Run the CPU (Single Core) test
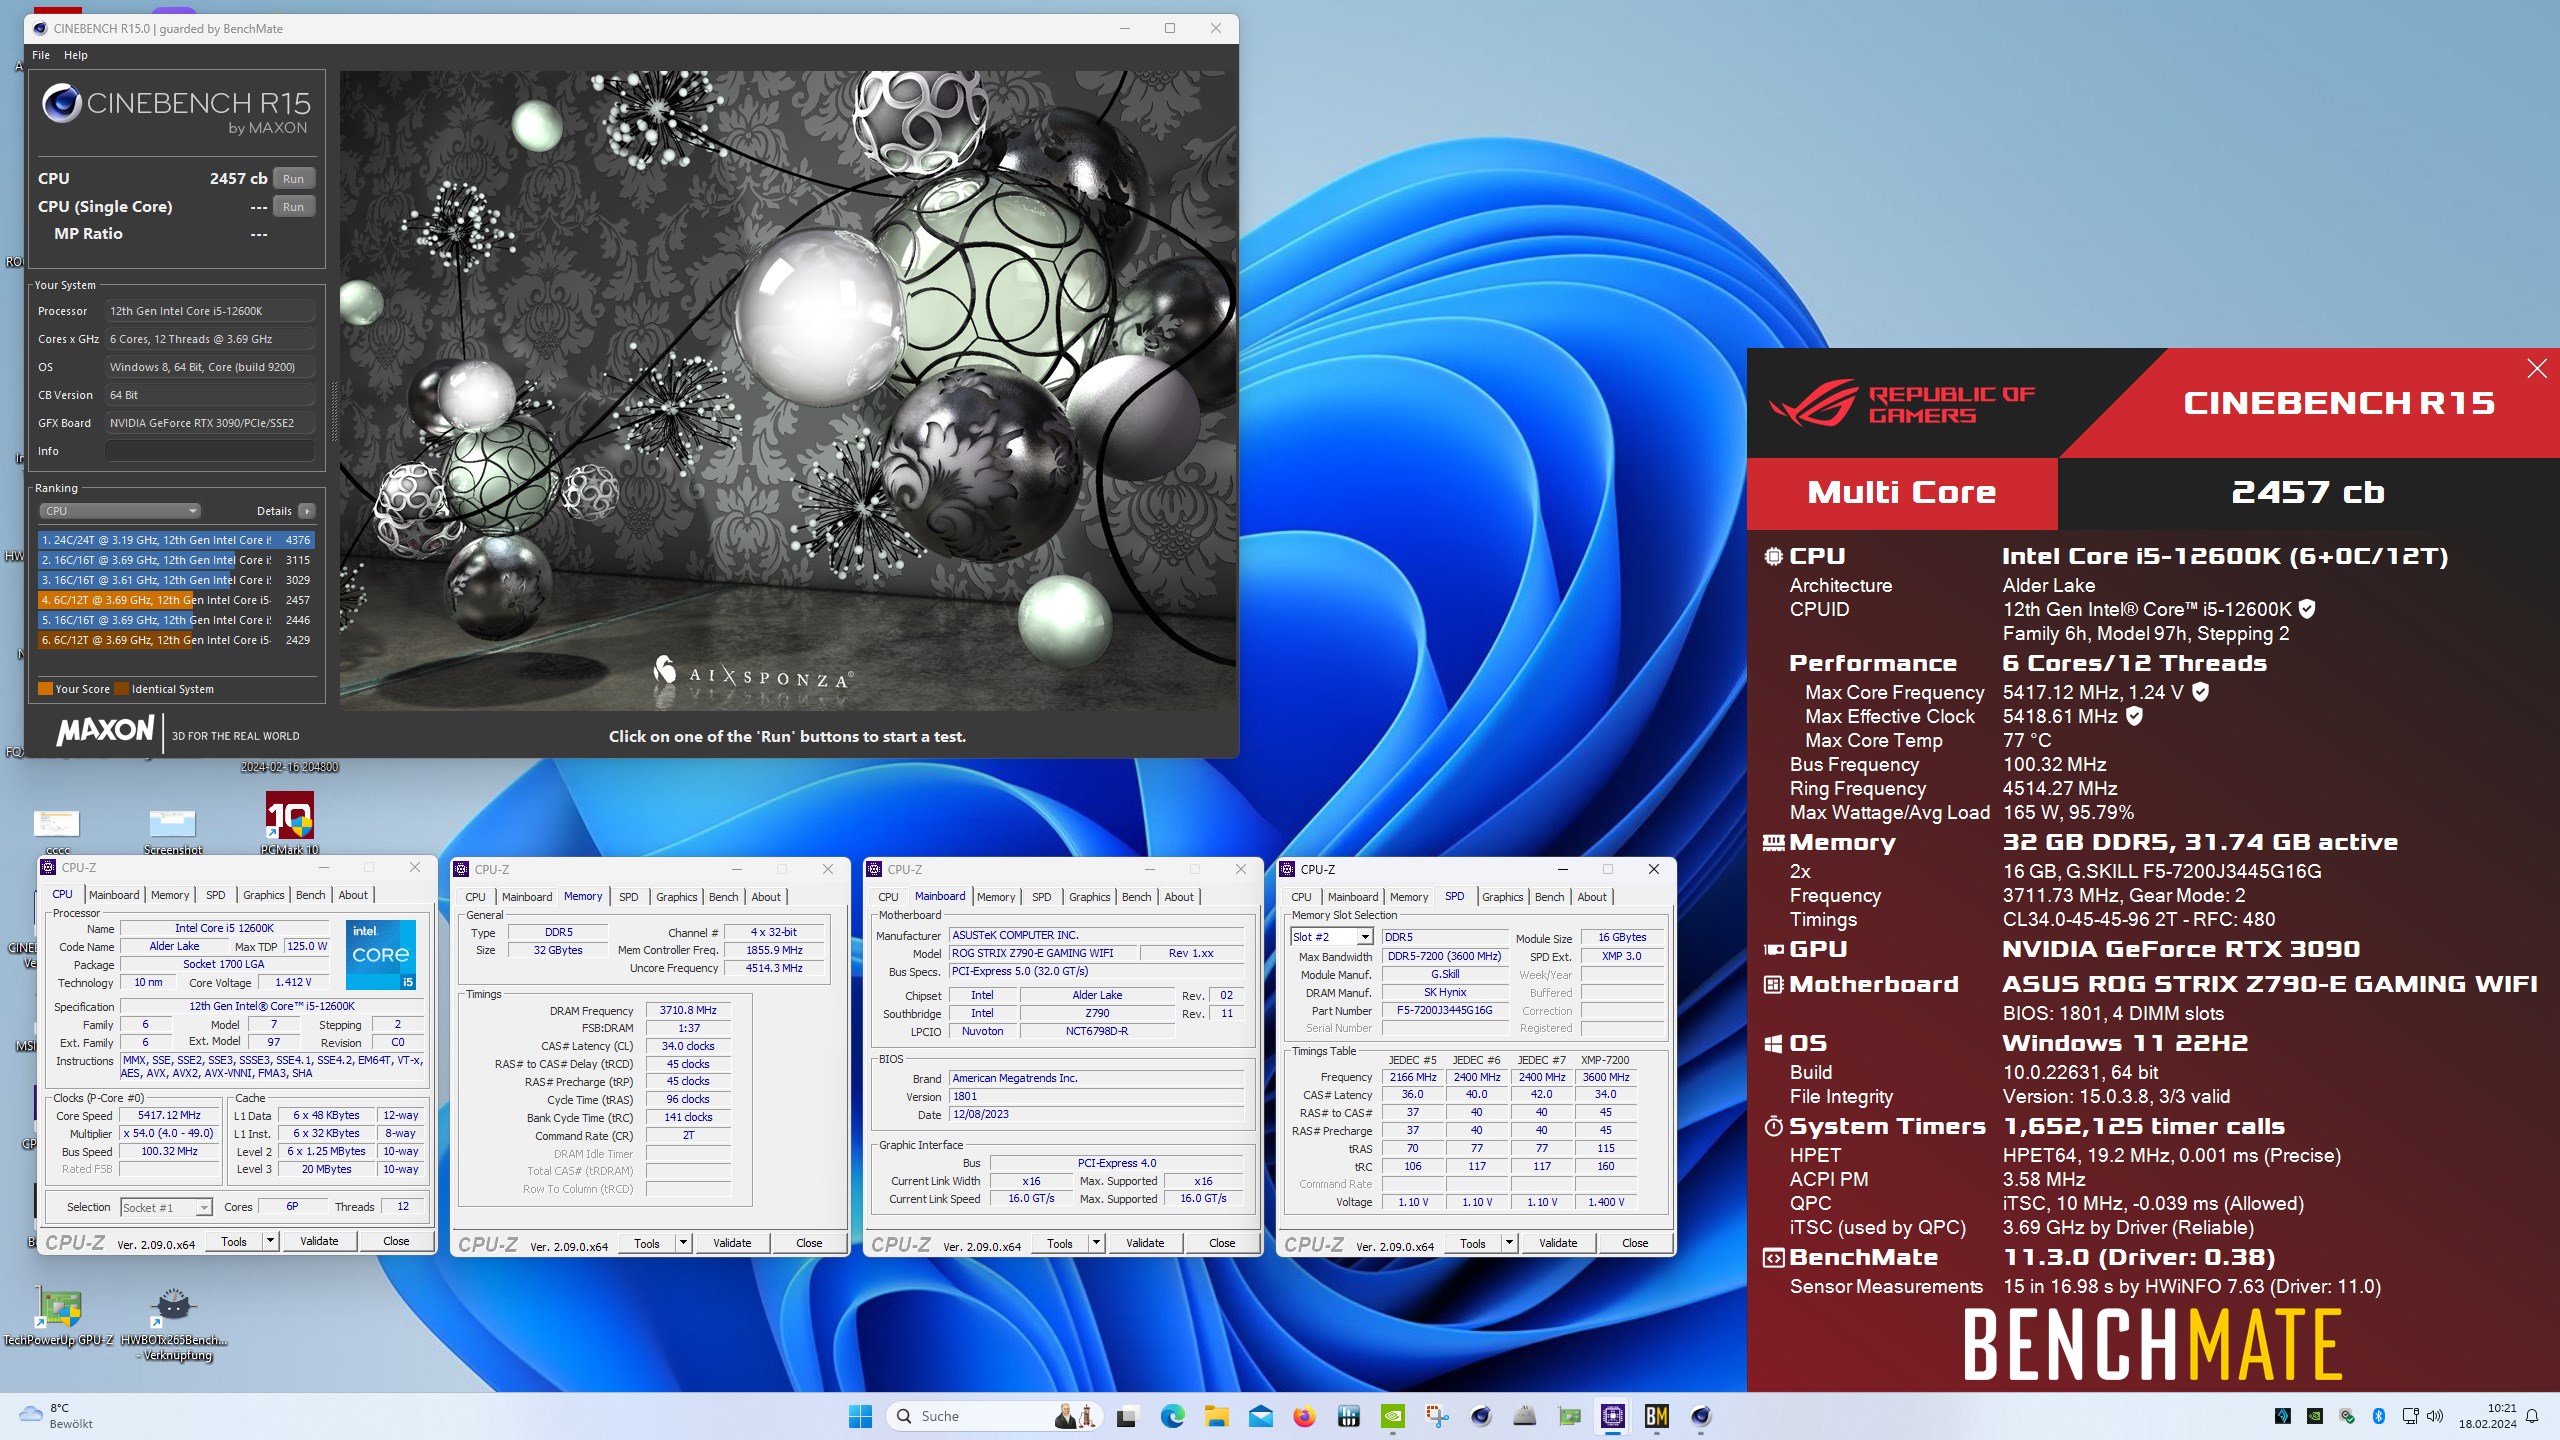 pos(294,207)
